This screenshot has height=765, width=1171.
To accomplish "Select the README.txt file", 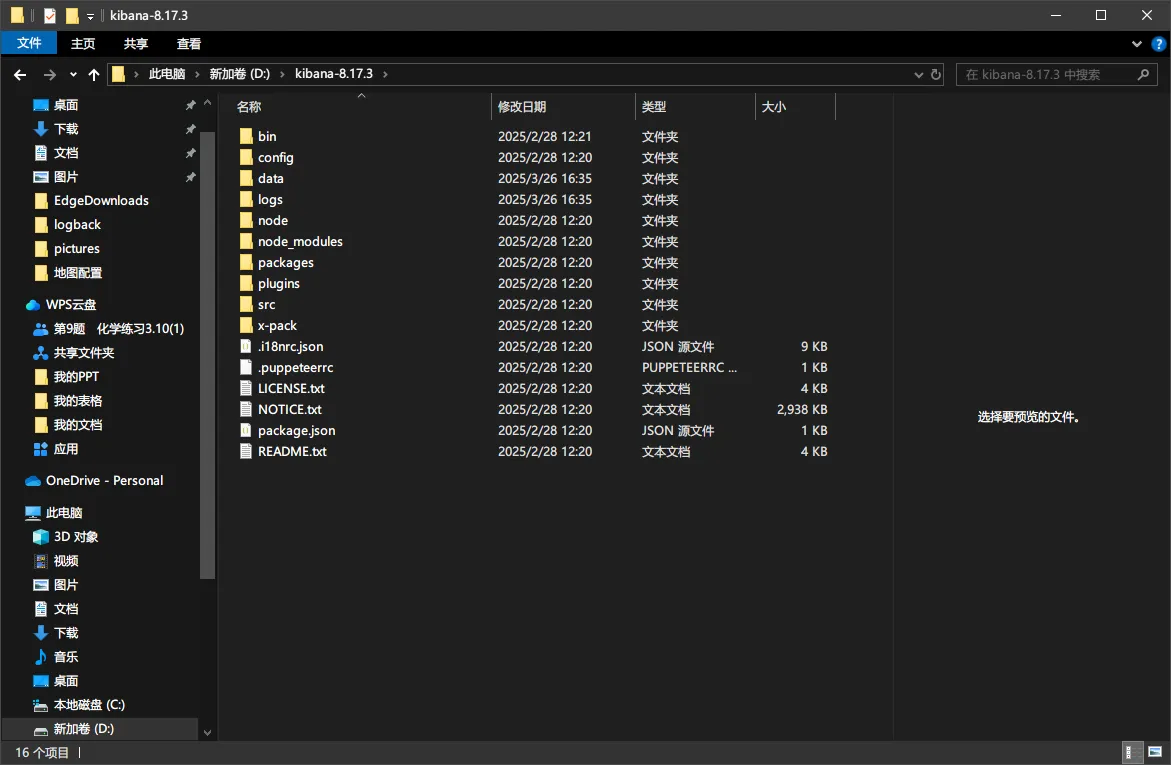I will click(292, 451).
